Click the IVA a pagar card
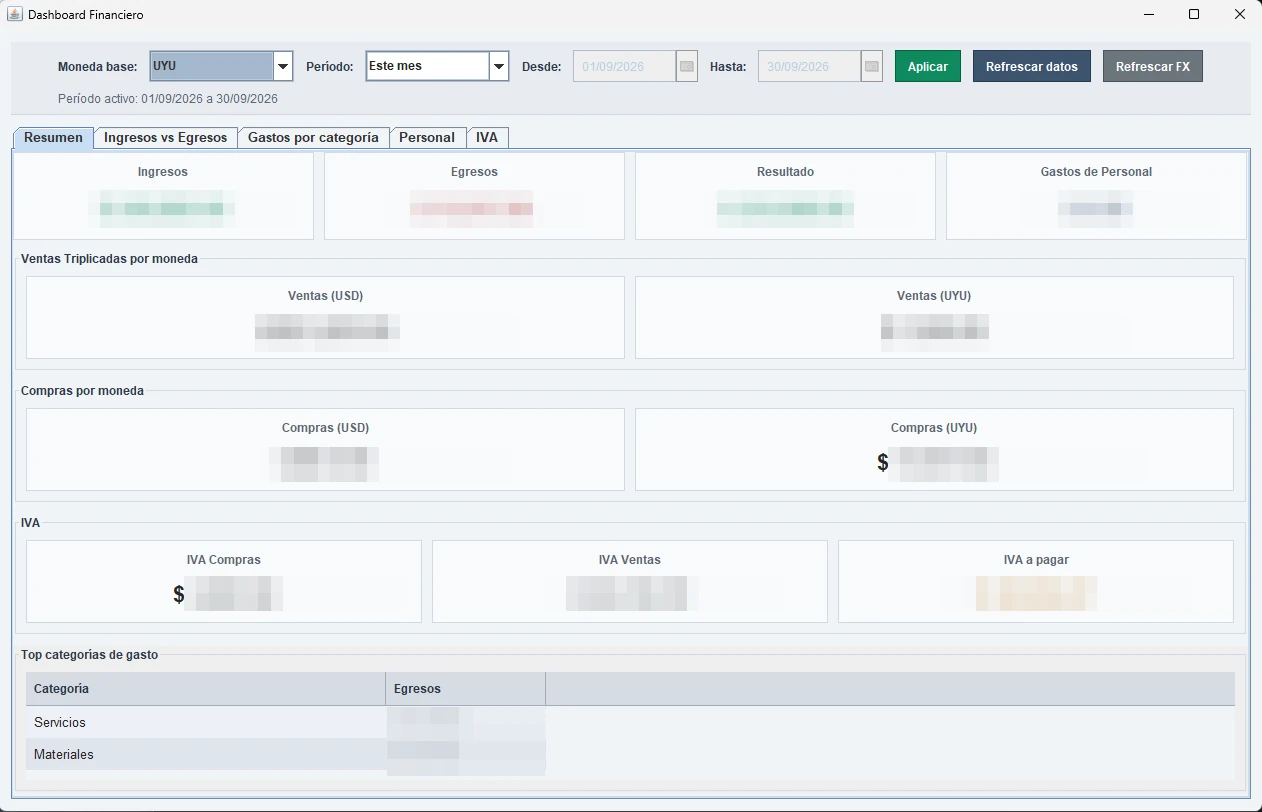The width and height of the screenshot is (1262, 812). [x=1036, y=581]
